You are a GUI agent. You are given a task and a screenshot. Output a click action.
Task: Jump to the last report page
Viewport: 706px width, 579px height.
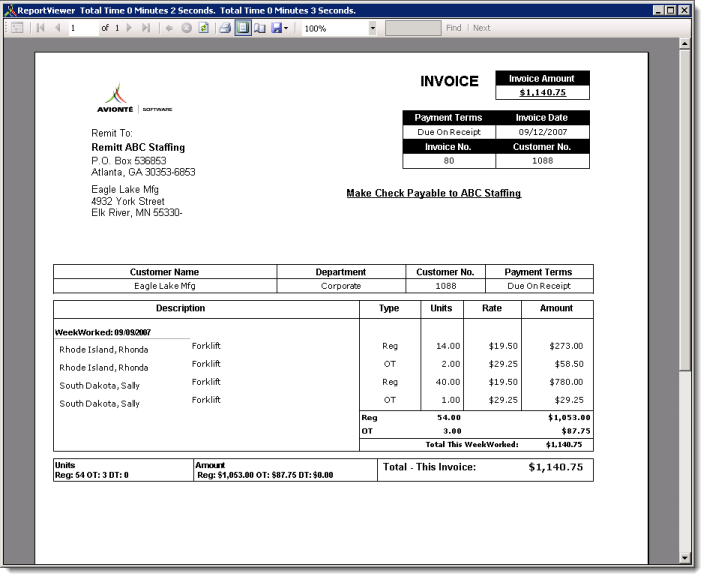tap(146, 28)
